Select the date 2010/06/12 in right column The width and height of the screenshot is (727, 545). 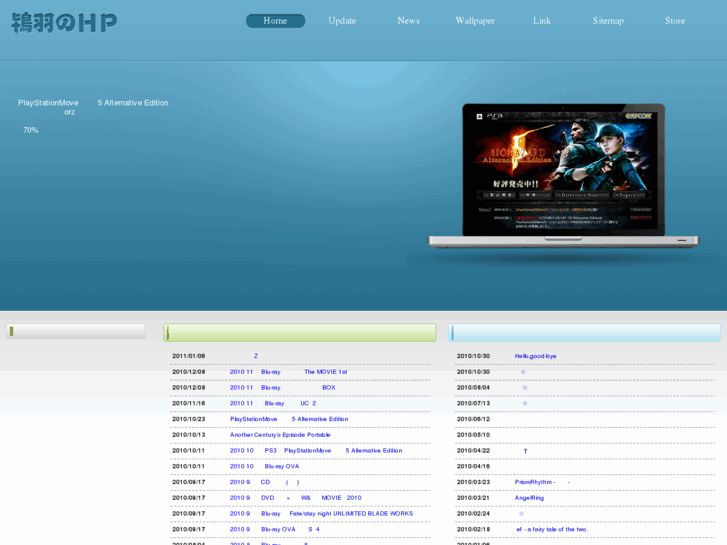coord(473,419)
